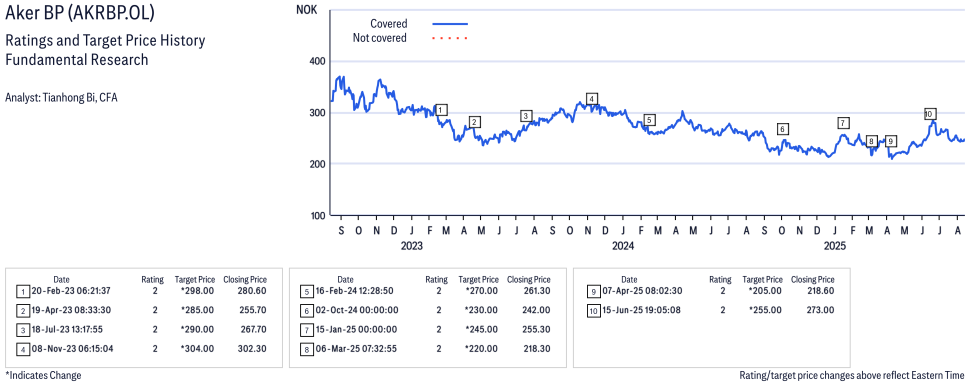The image size is (975, 382).
Task: Select chart marker 3 near August 2023
Action: pos(527,116)
